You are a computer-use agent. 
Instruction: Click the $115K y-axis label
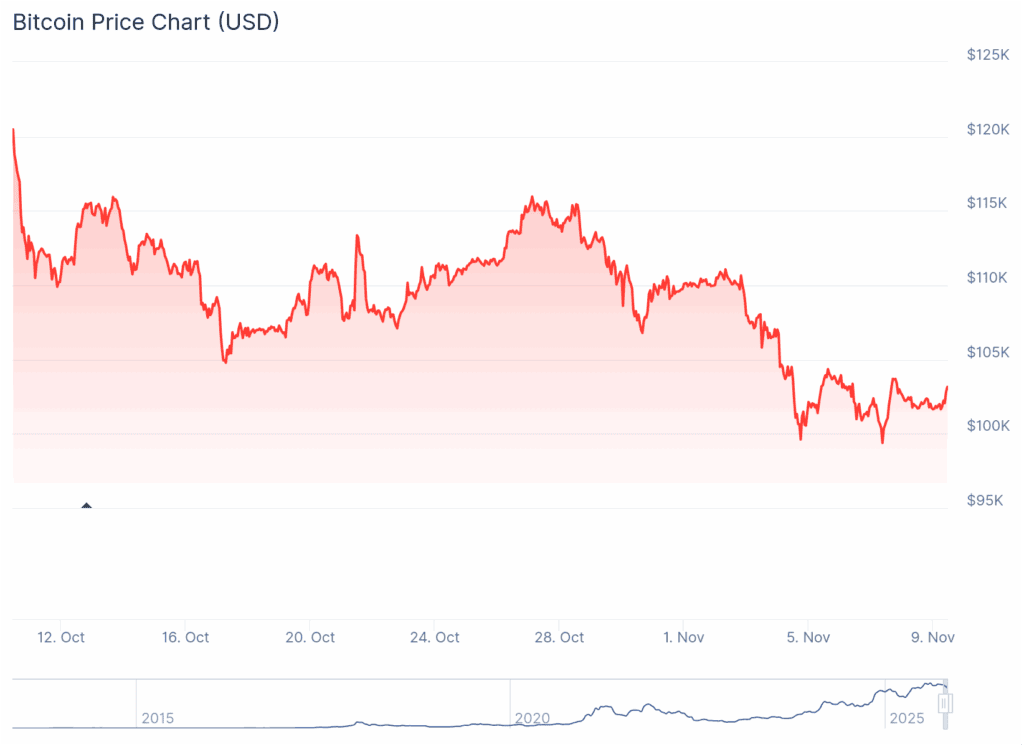pos(988,203)
